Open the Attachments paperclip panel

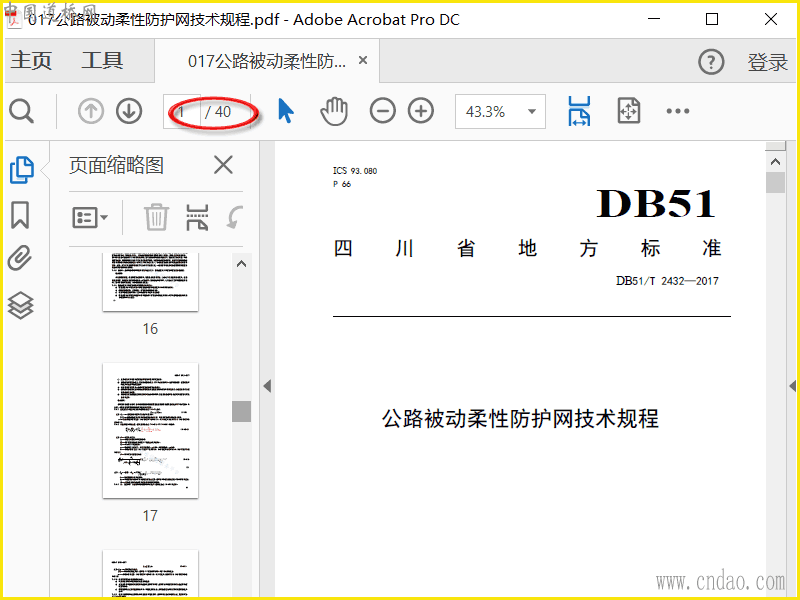[x=20, y=258]
